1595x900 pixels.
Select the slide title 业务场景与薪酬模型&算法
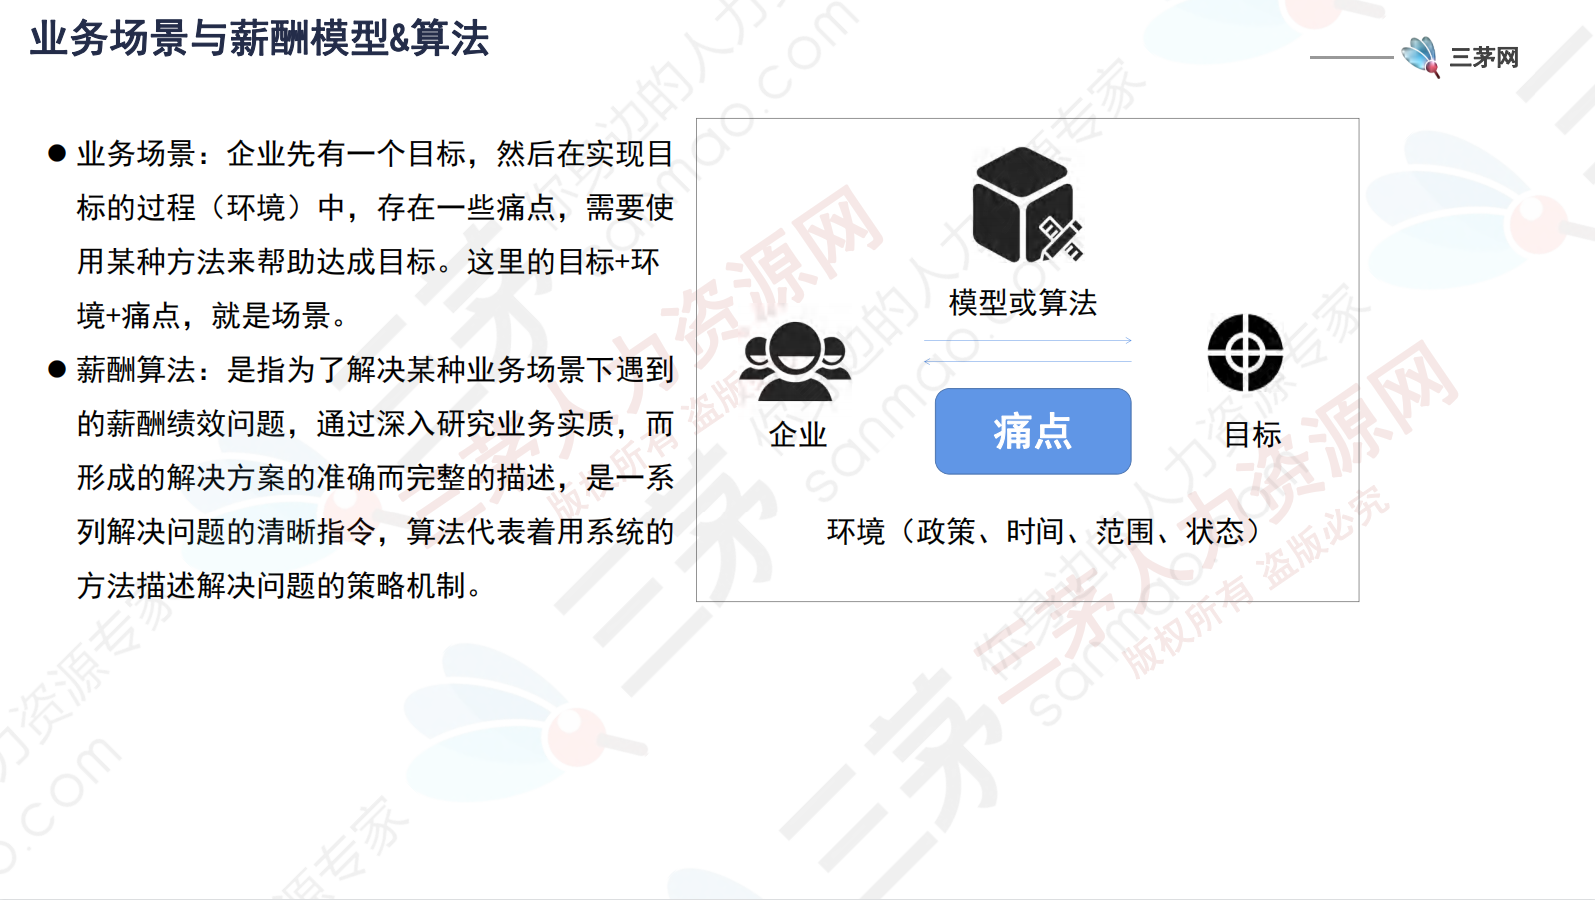(x=259, y=39)
